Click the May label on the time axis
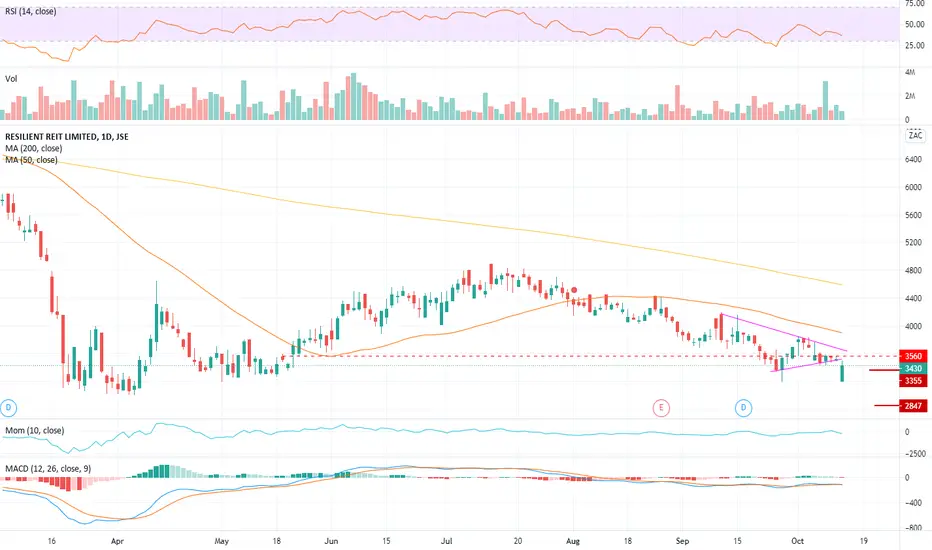This screenshot has height=550, width=932. click(x=221, y=541)
